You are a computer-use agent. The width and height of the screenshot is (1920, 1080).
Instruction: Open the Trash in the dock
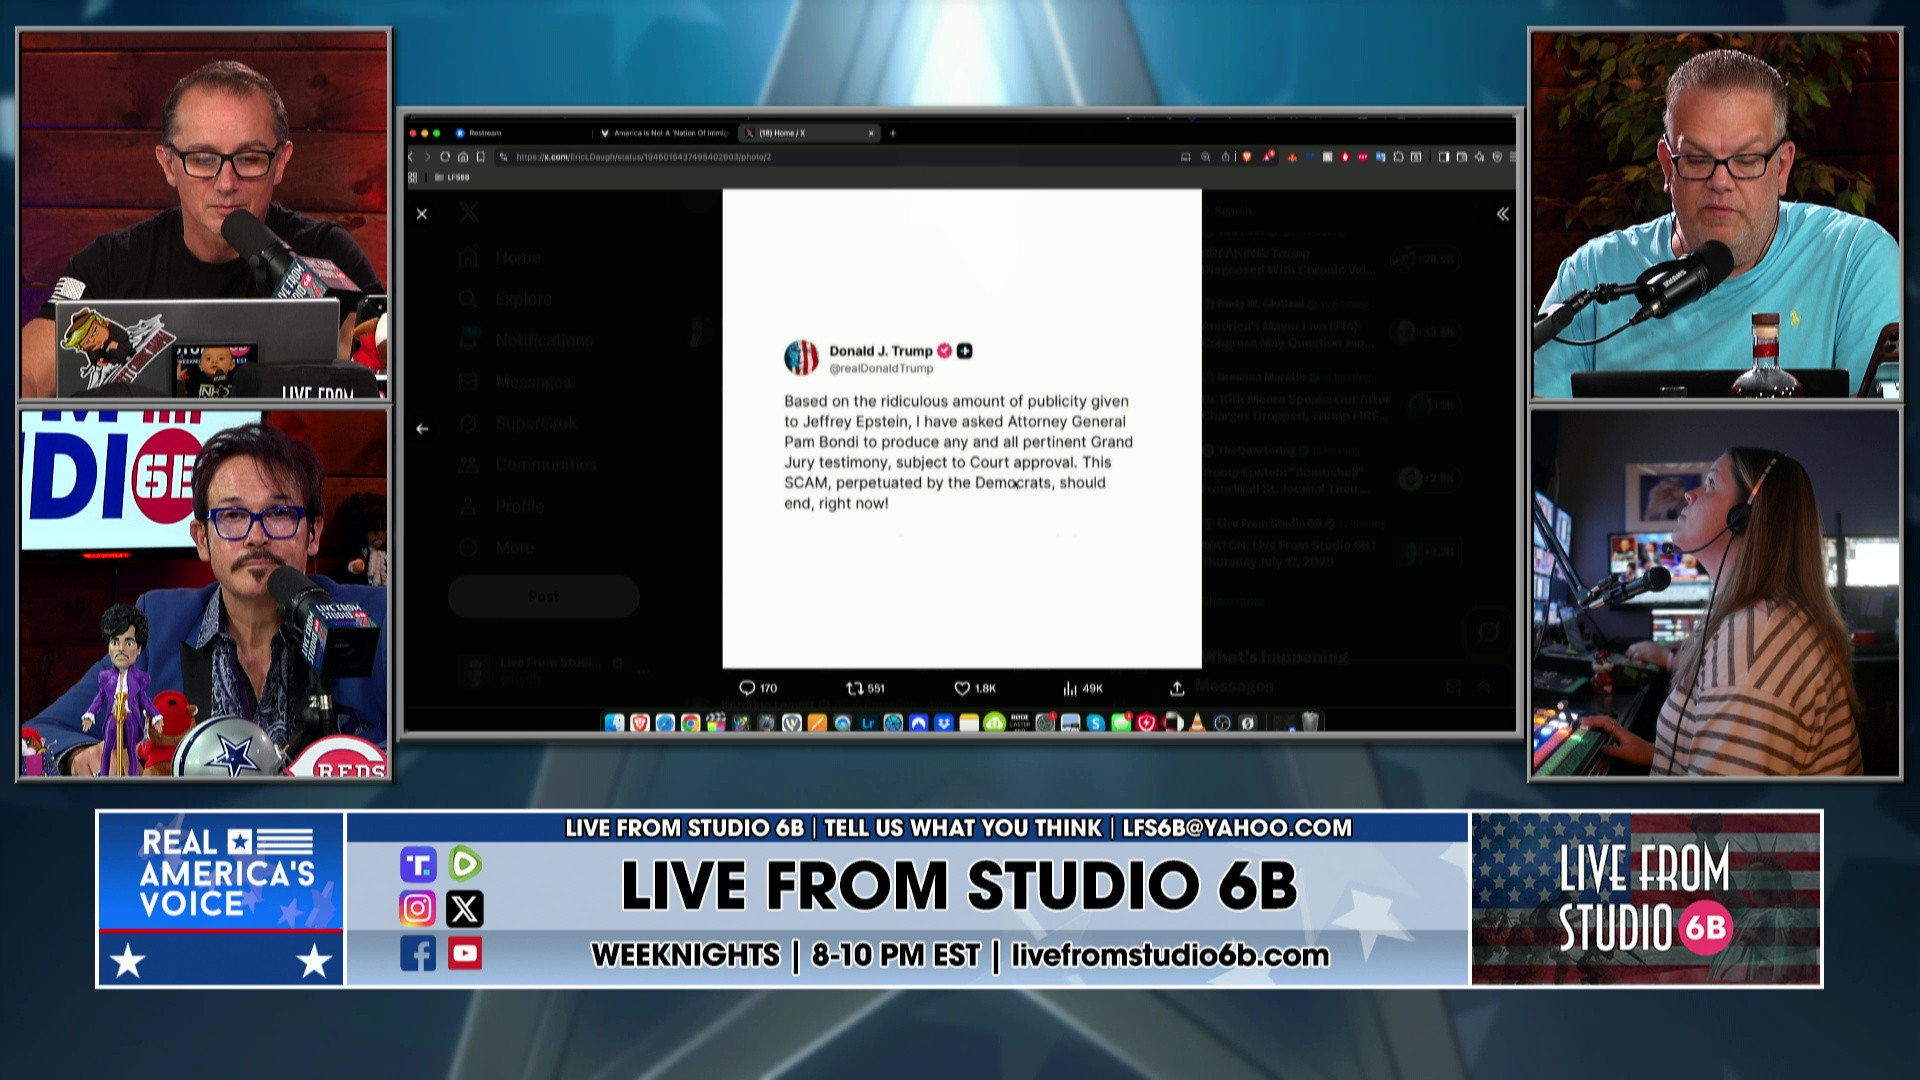pyautogui.click(x=1310, y=722)
